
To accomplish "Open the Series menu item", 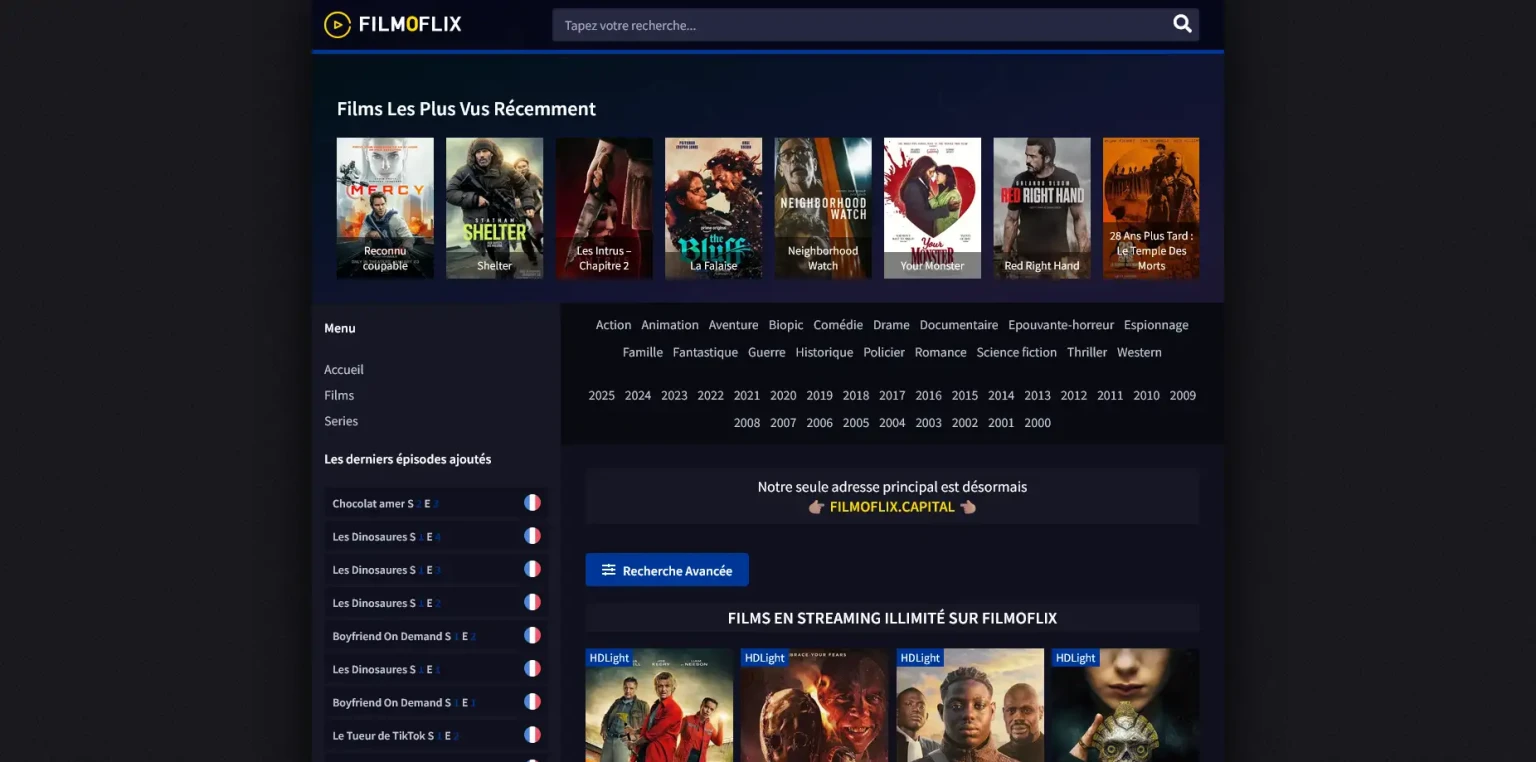I will click(341, 422).
